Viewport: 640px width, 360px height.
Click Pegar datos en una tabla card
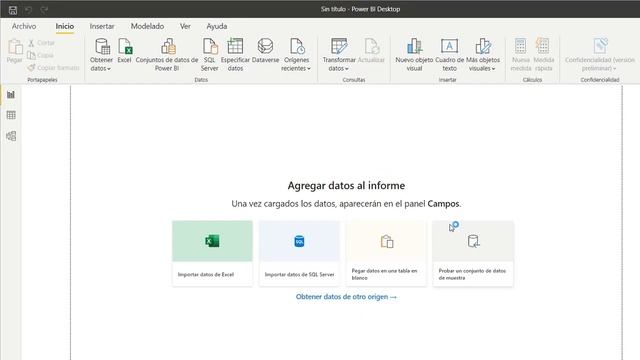click(x=386, y=253)
